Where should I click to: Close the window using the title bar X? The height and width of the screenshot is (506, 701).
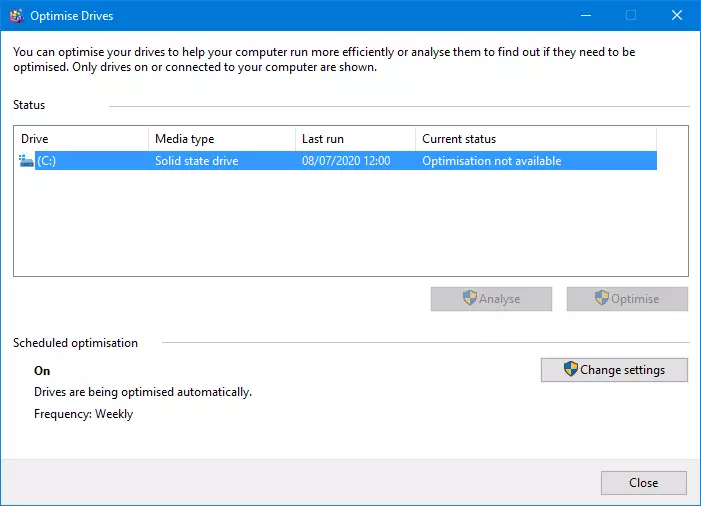[x=677, y=16]
